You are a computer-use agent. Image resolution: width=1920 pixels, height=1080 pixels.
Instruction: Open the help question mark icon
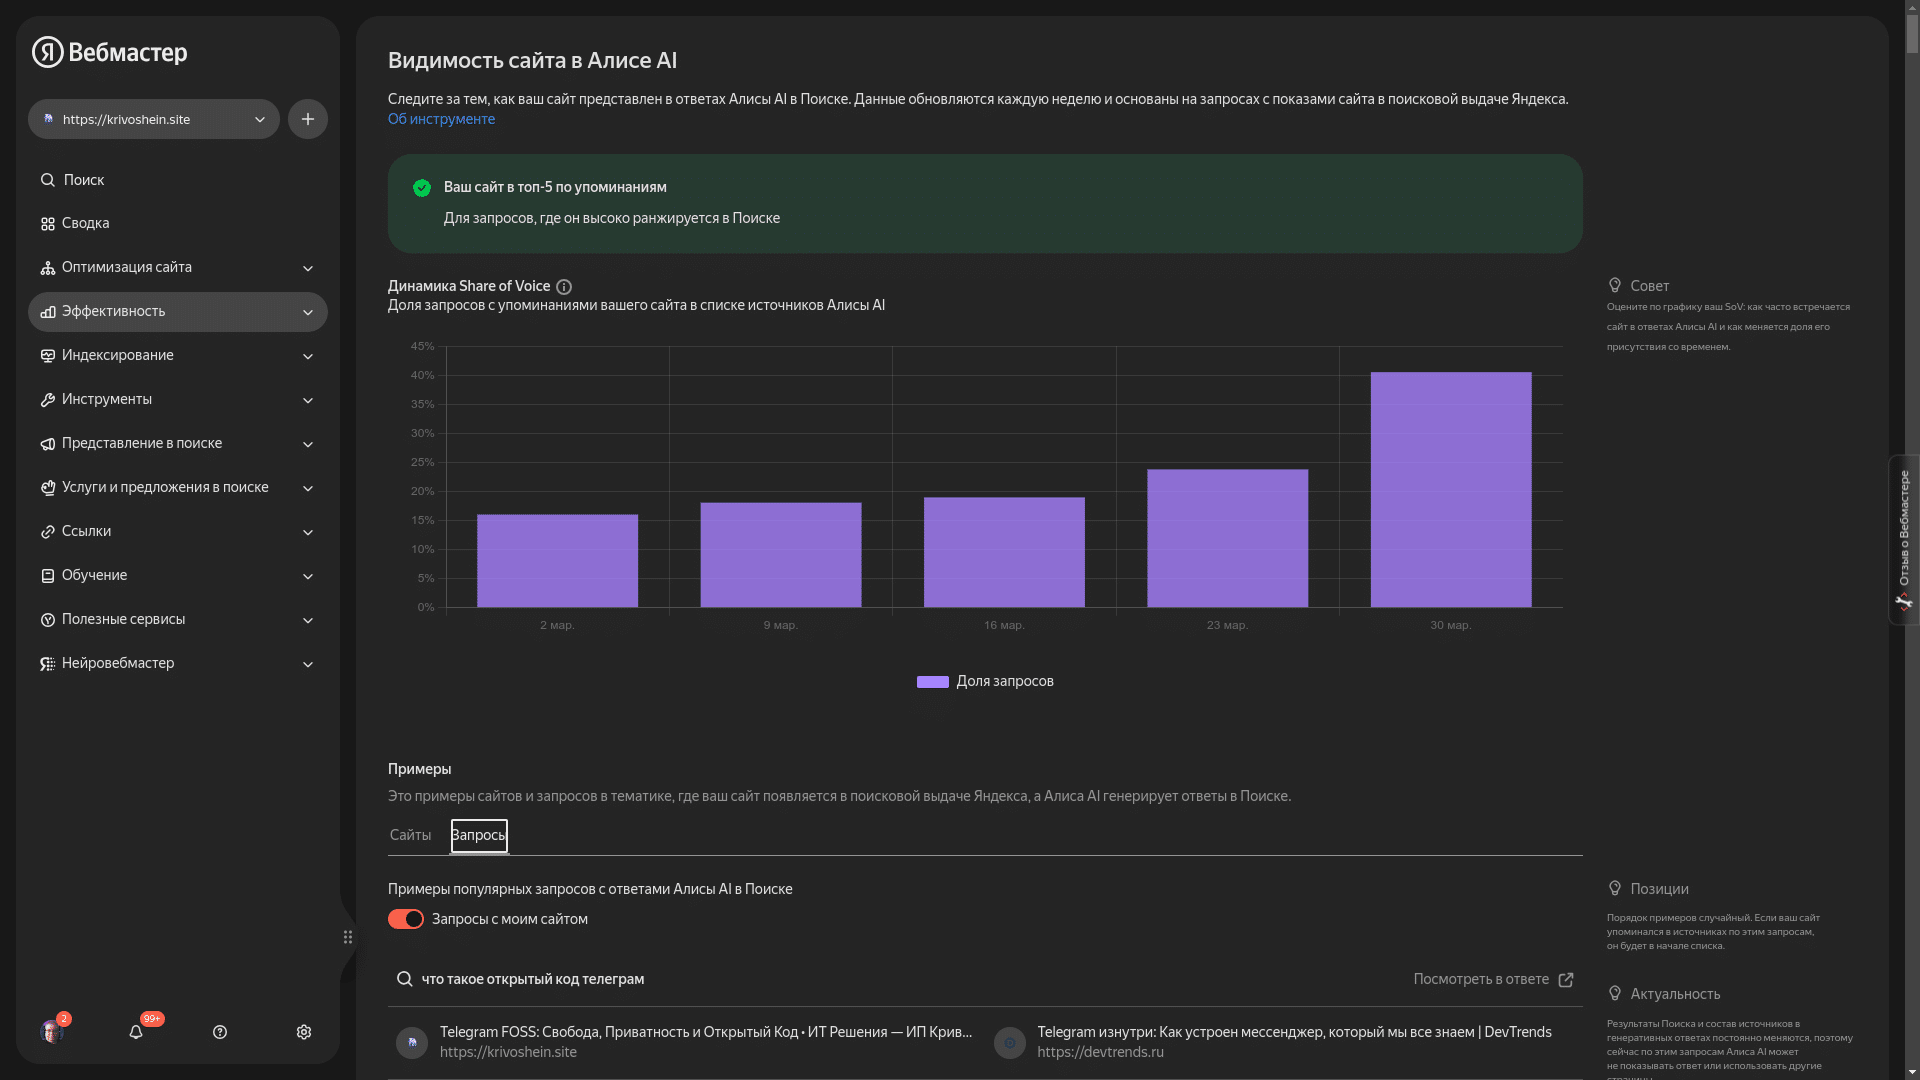click(x=220, y=1032)
